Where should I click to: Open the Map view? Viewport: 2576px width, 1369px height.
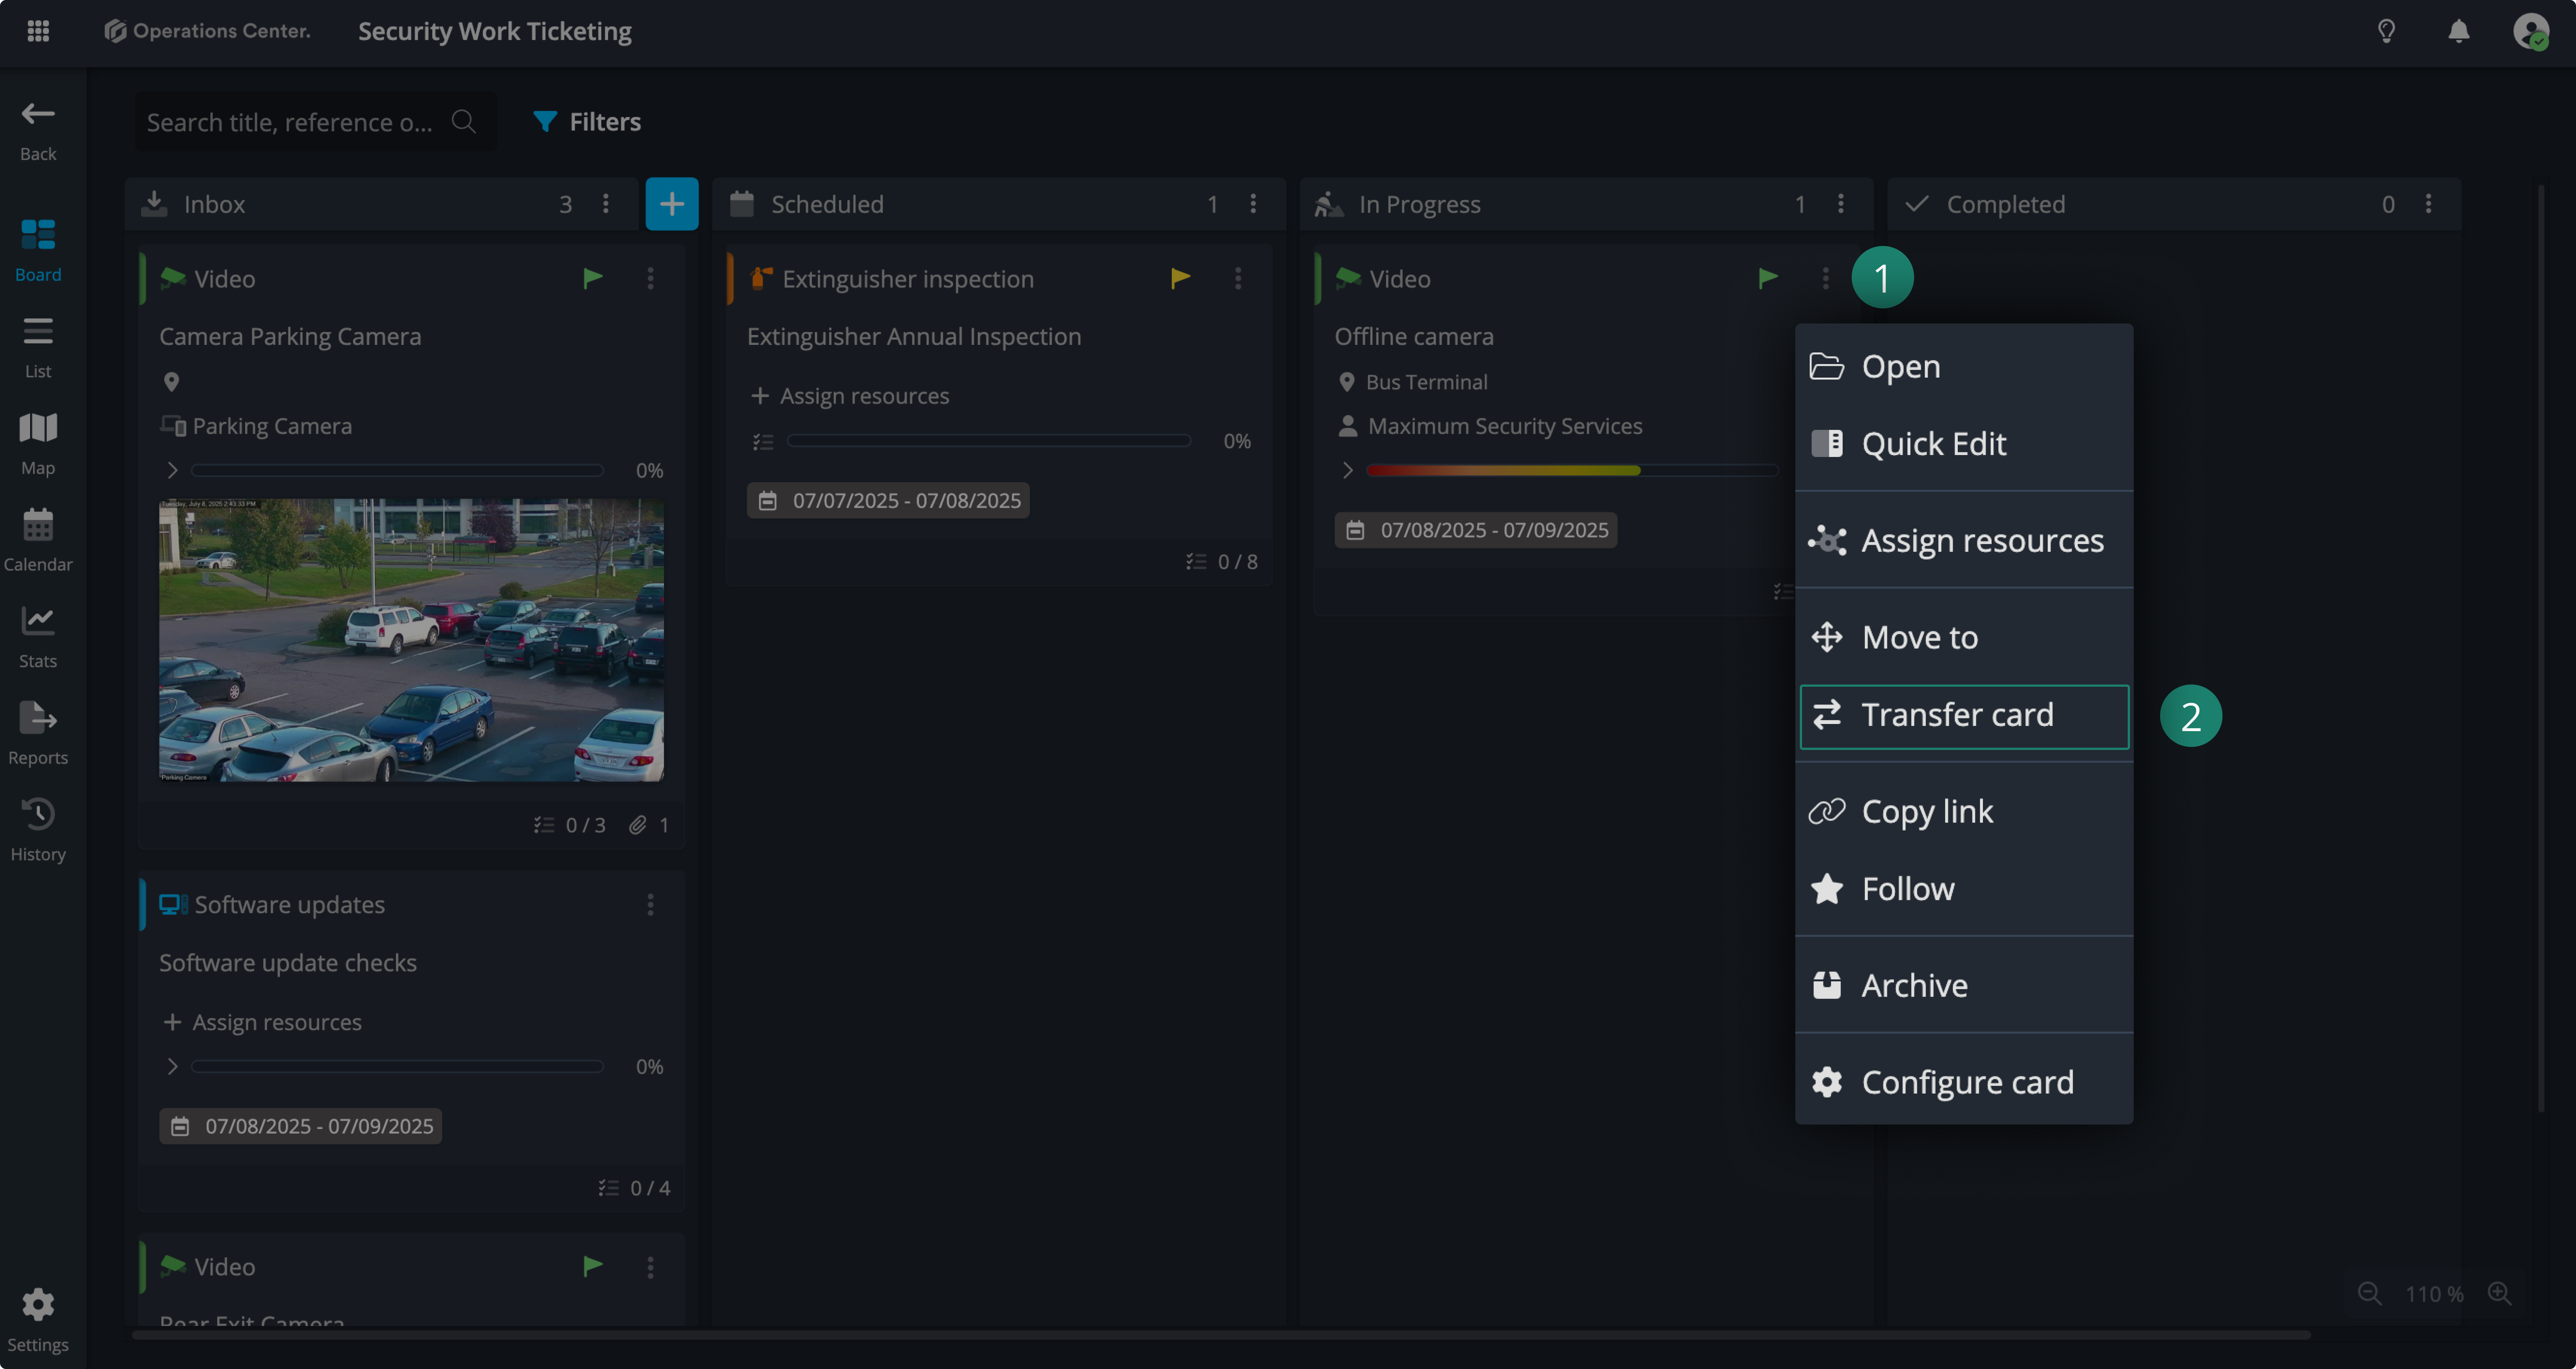pos(38,444)
